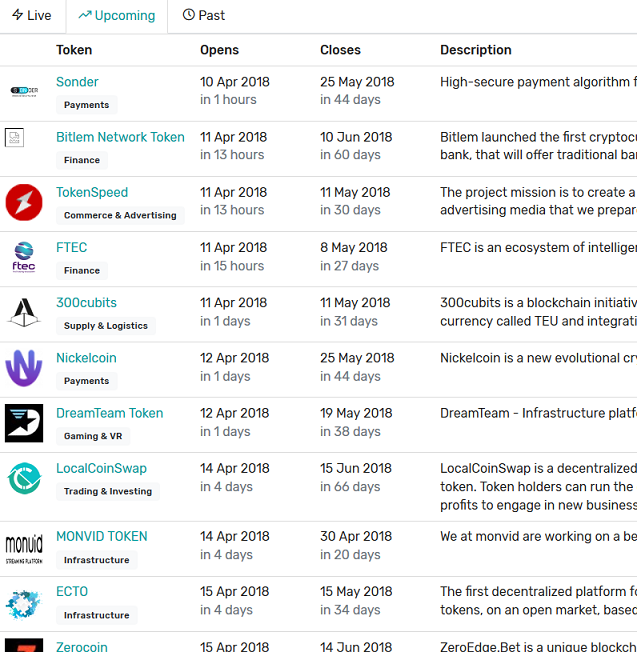Image resolution: width=637 pixels, height=652 pixels.
Task: Click the clock icon beside Past
Action: [x=188, y=15]
